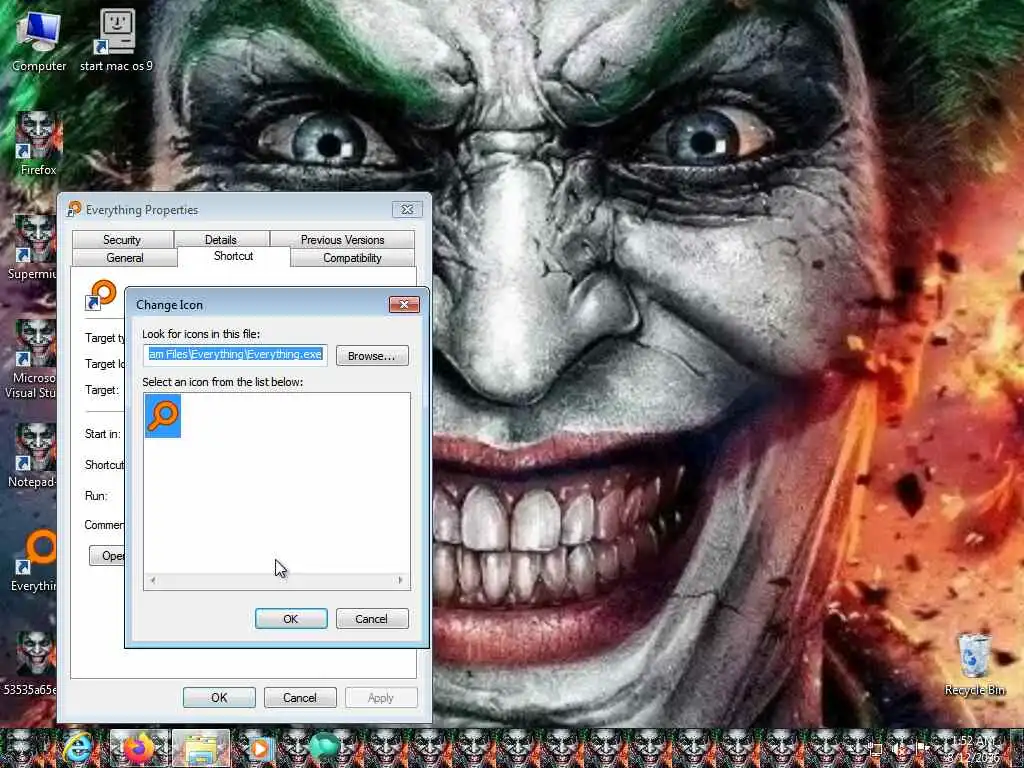Switch to the Details tab
This screenshot has height=768, width=1024.
point(221,240)
